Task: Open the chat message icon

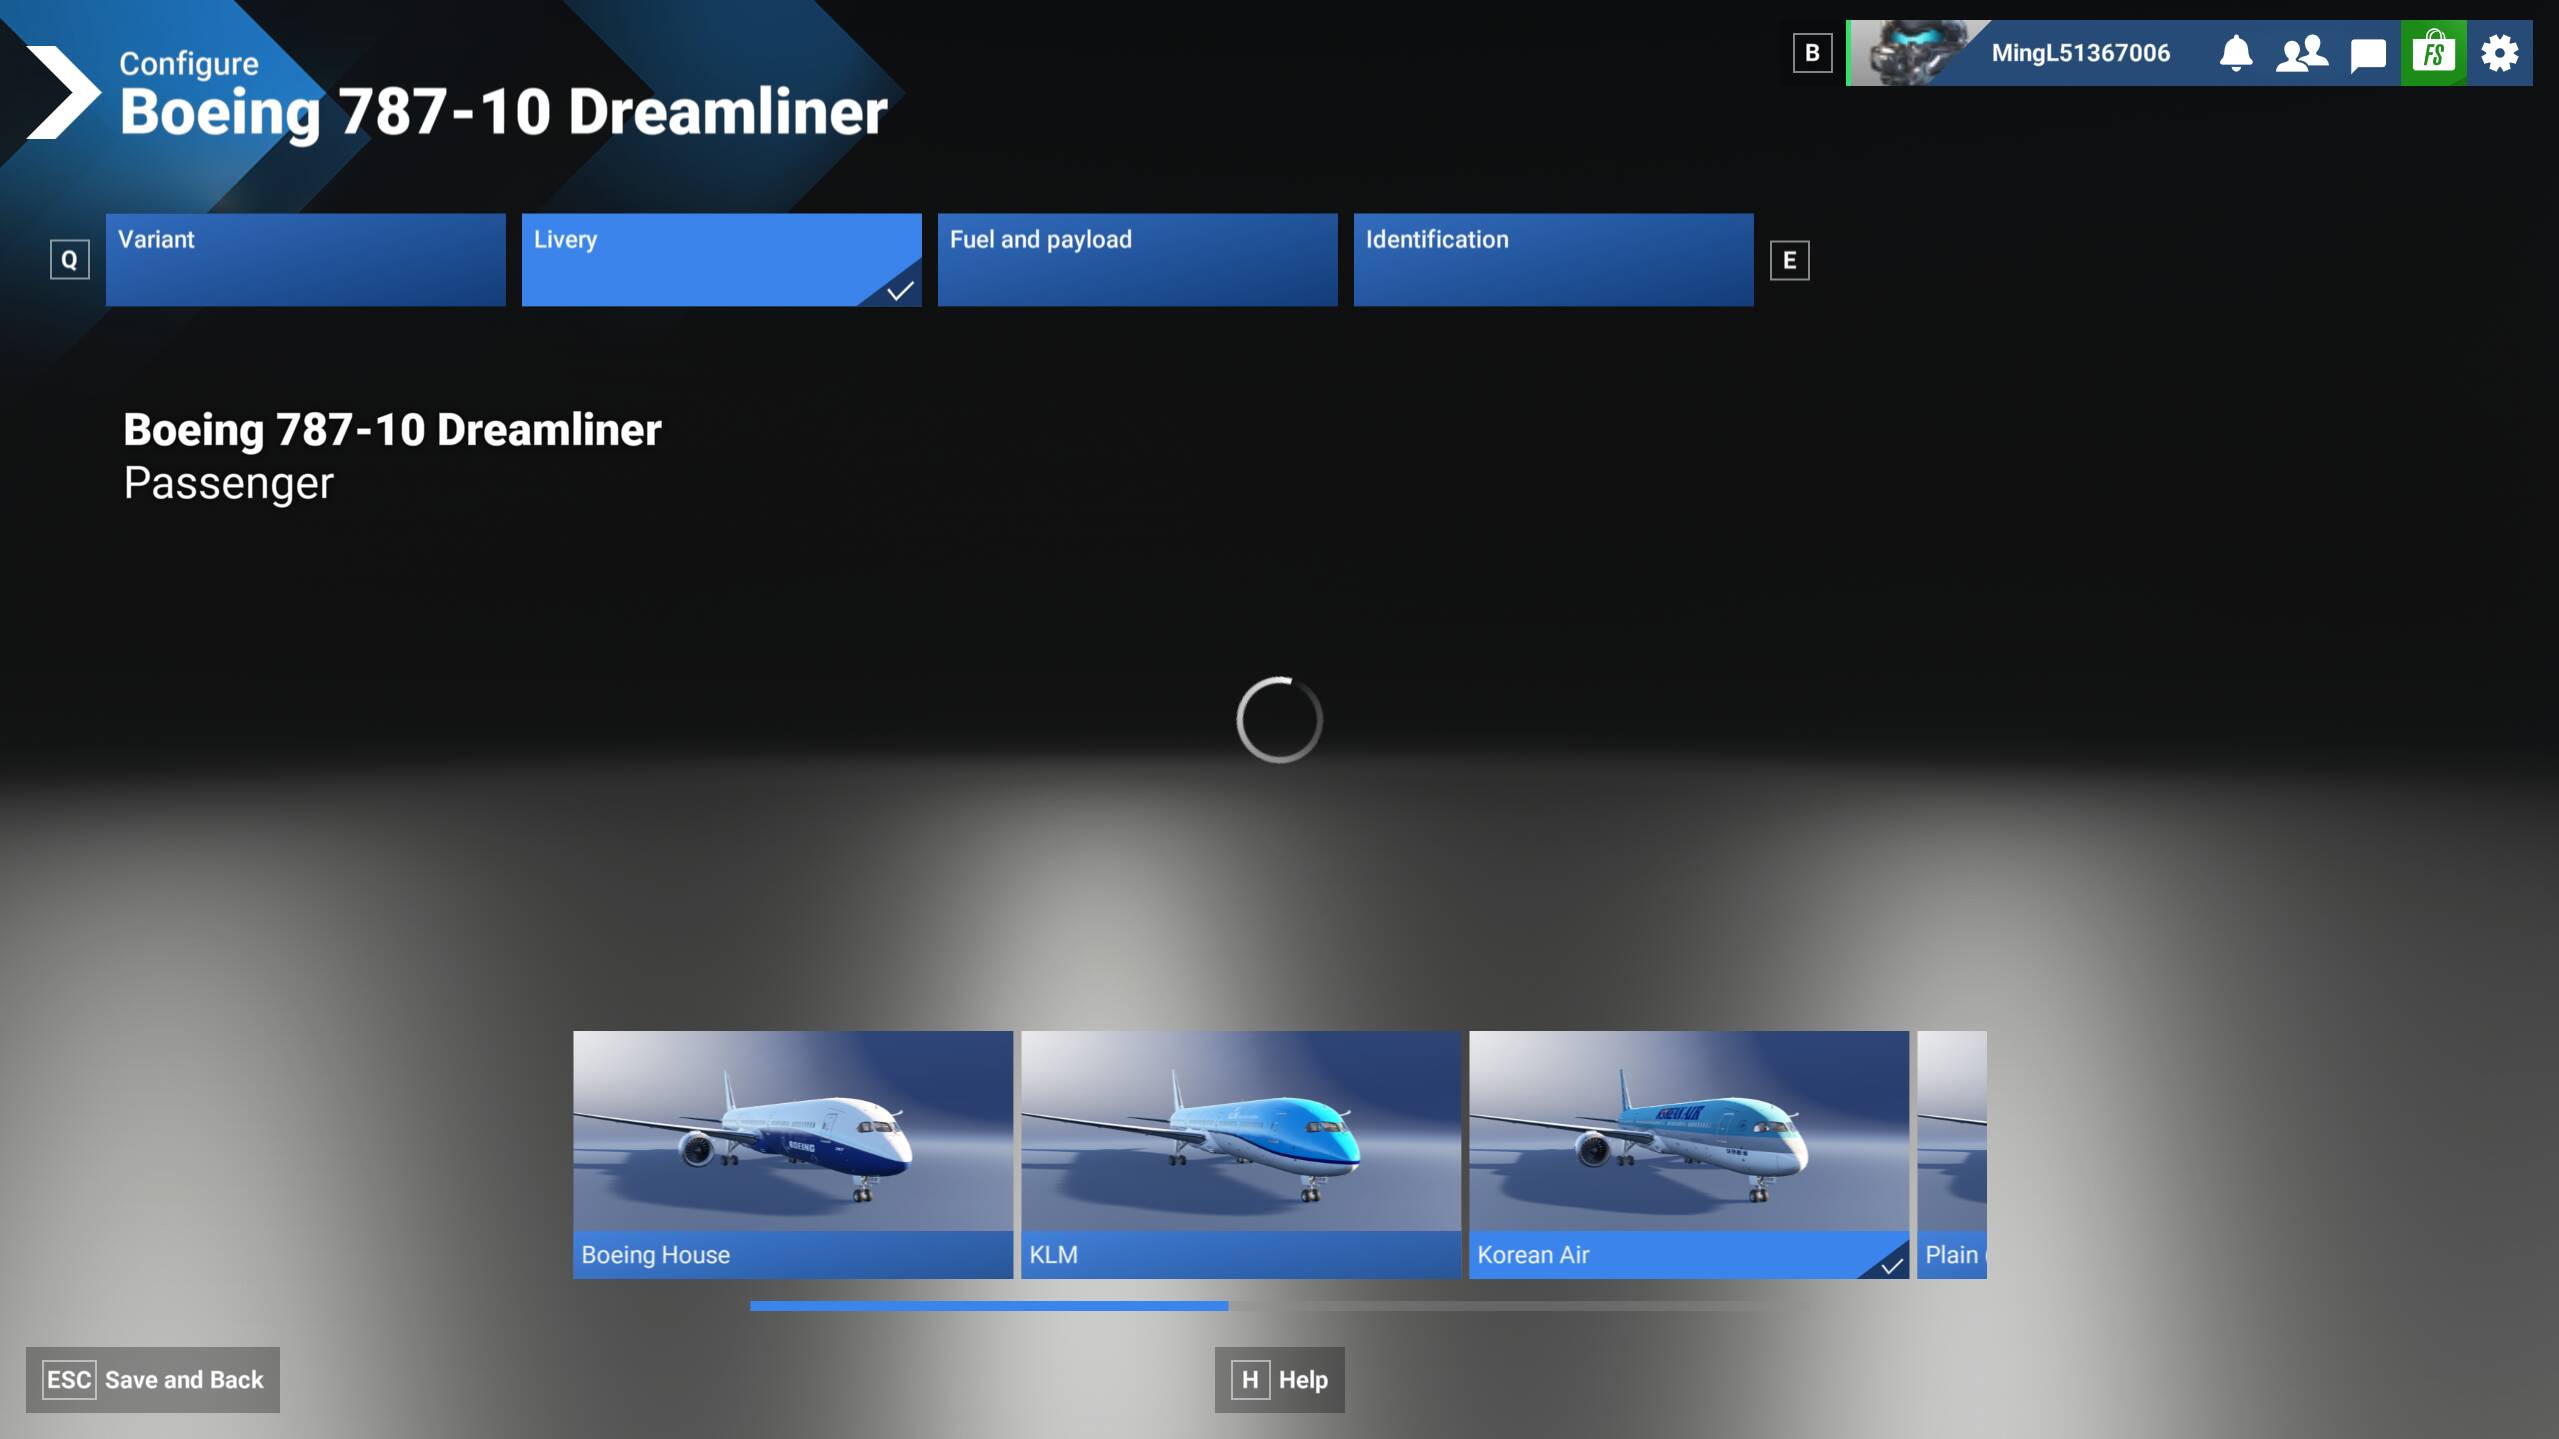Action: point(2367,53)
